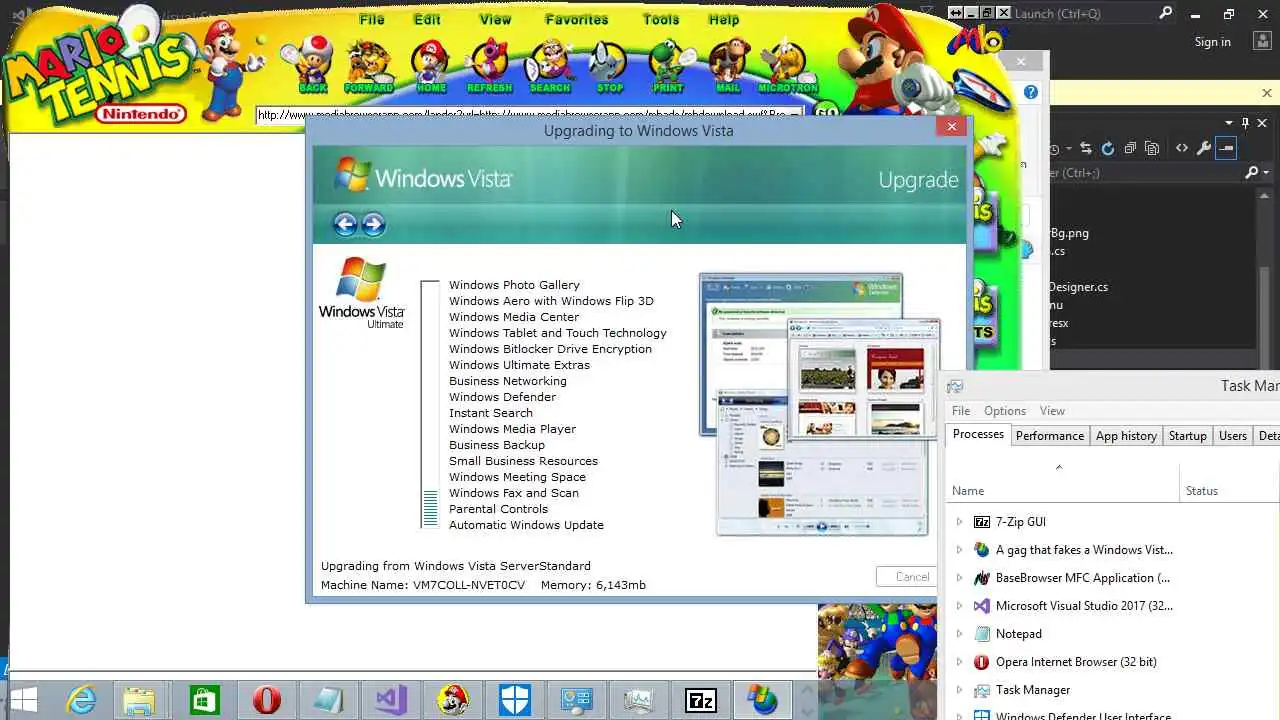
Task: Dismiss the yellow Visual Studio info bar
Action: pos(1266,93)
